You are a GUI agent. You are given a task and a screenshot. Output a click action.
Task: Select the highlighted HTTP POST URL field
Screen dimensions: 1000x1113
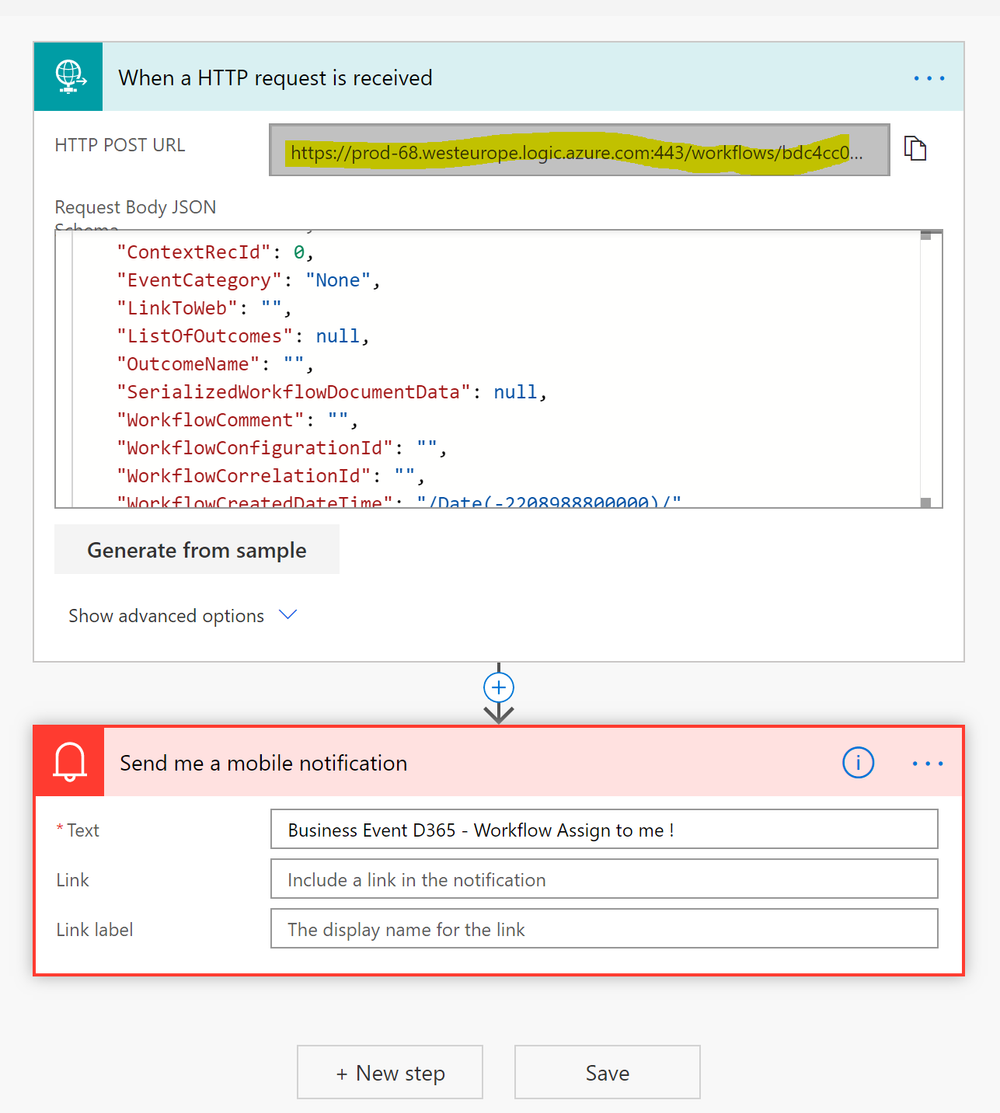580,149
